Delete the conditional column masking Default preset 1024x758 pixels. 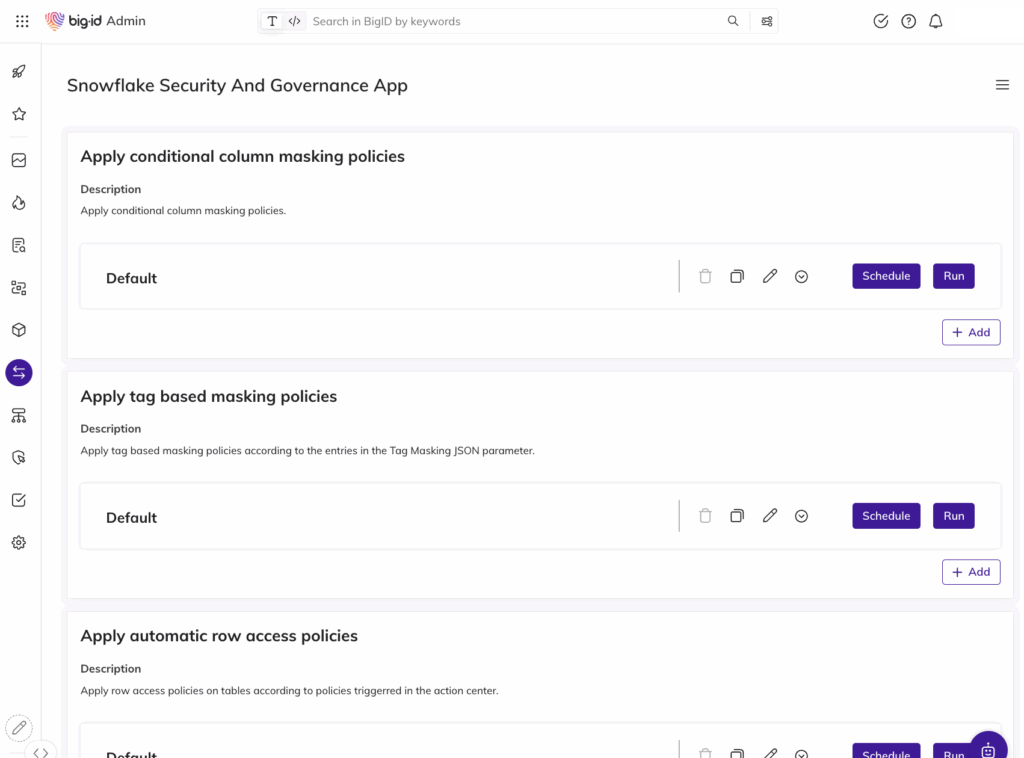coord(705,276)
